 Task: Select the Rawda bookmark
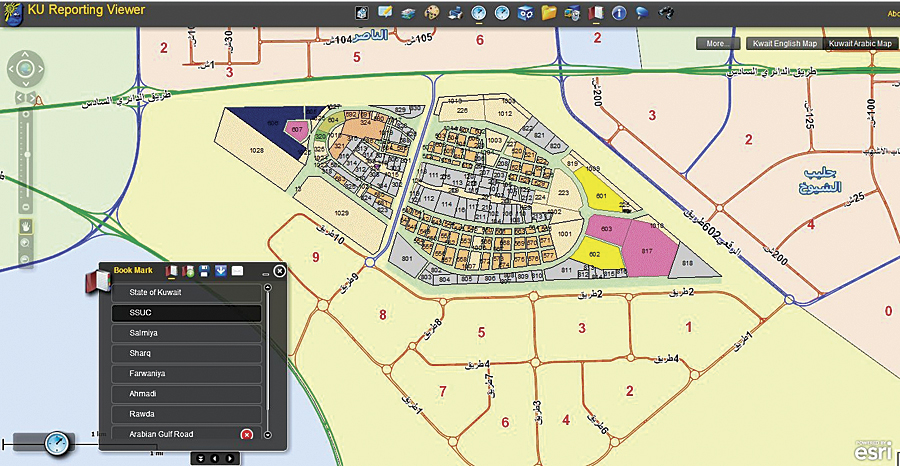point(187,414)
